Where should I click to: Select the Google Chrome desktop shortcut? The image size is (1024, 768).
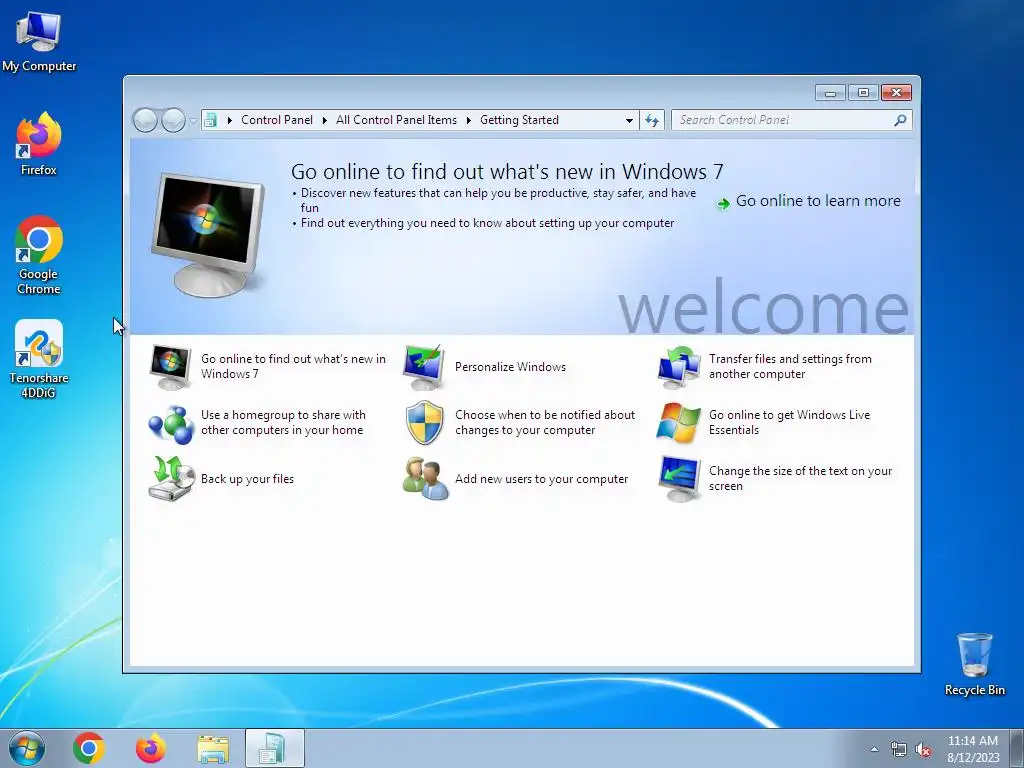point(39,255)
